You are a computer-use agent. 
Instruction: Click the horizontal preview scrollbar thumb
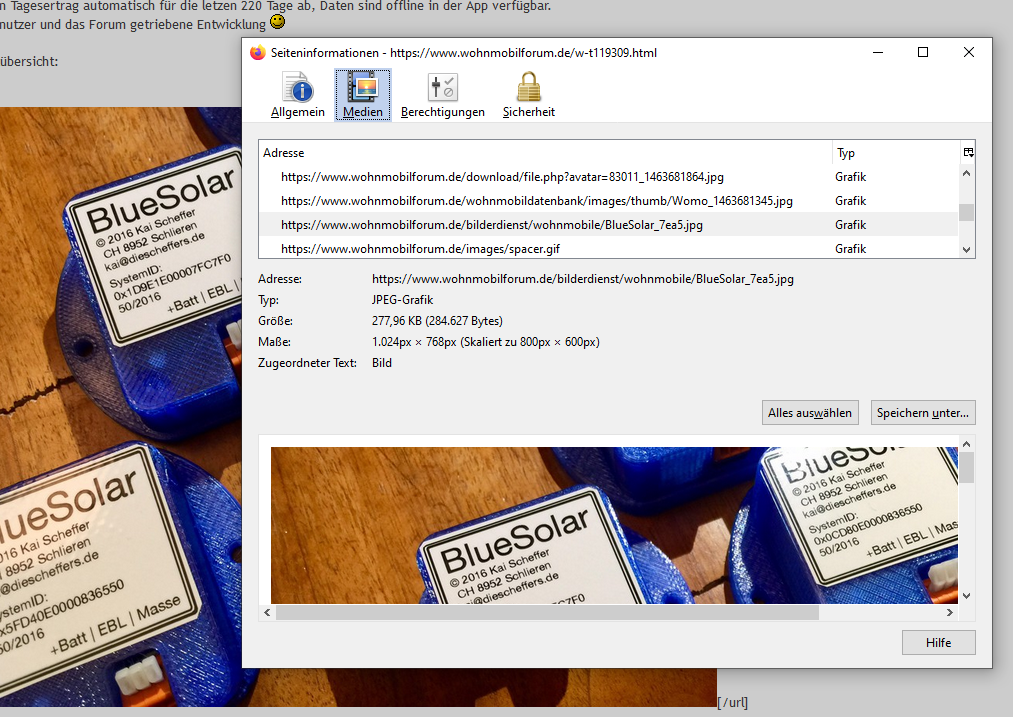click(547, 612)
